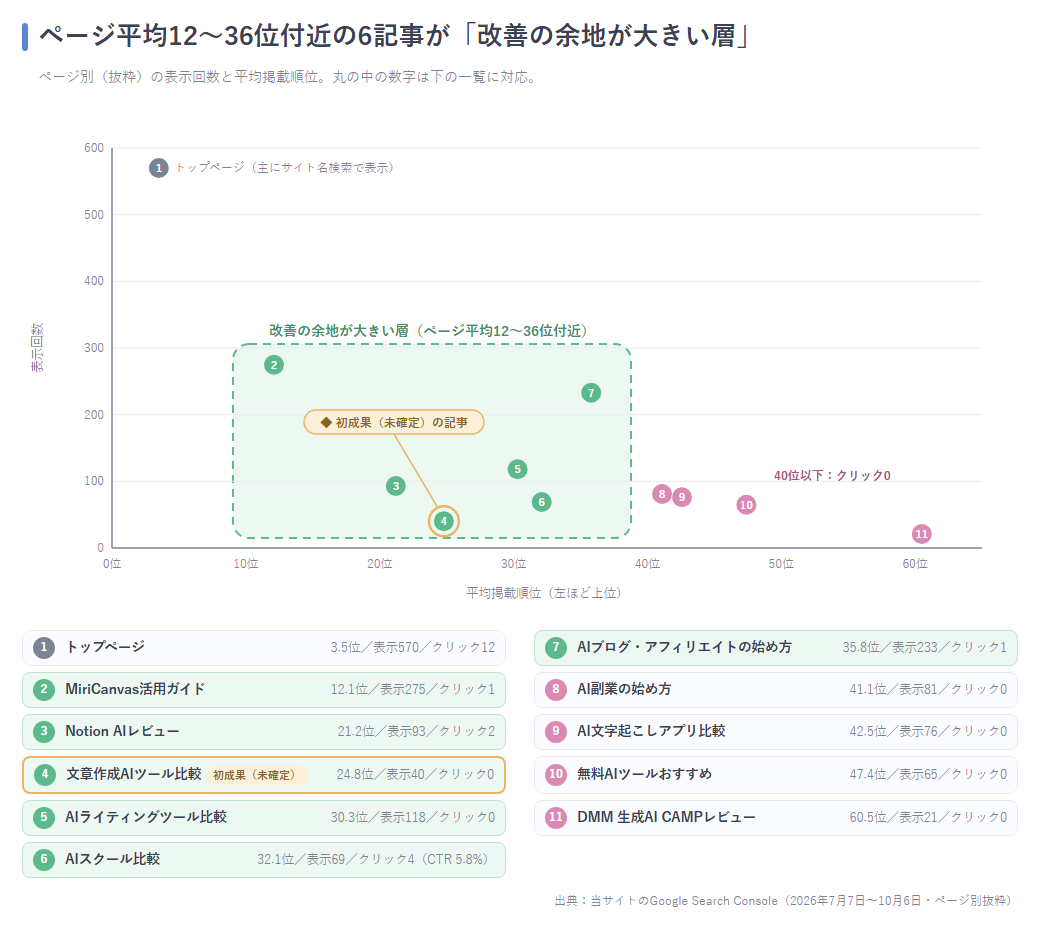Select the AIライティングツール比較 list row
The width and height of the screenshot is (1040, 929).
tap(264, 818)
